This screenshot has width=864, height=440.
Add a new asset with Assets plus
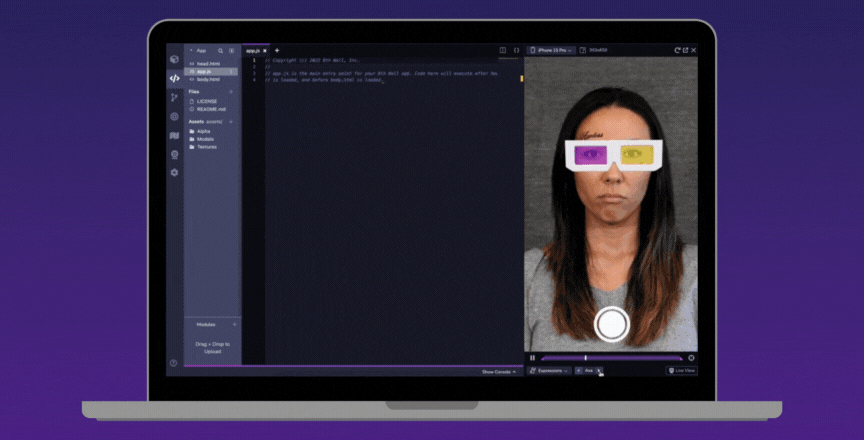[x=231, y=121]
